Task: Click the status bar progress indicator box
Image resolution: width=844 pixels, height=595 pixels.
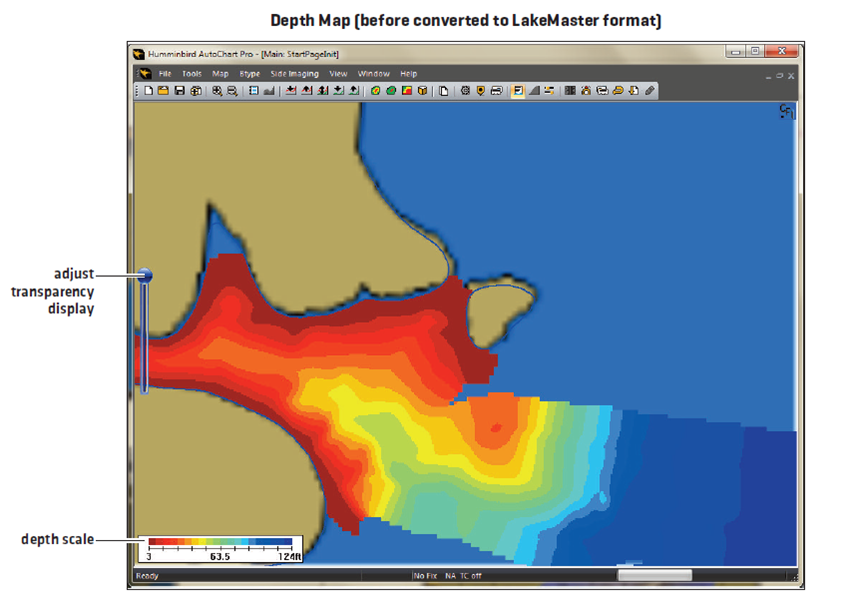Action: (x=655, y=576)
